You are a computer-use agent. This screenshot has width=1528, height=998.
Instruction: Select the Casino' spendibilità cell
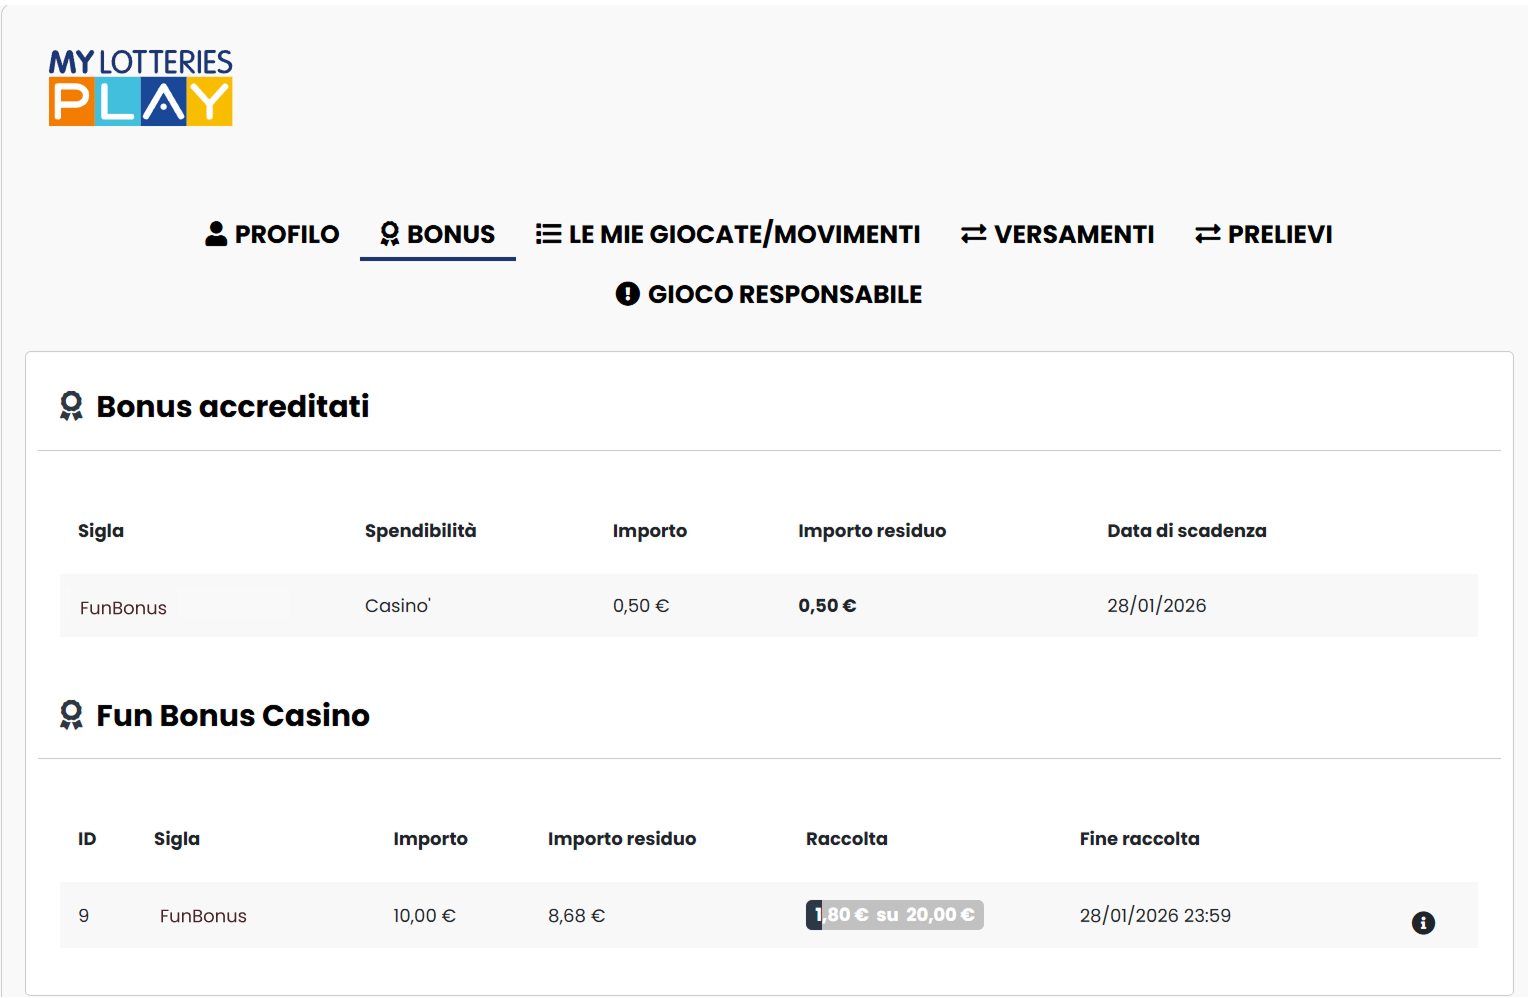click(397, 605)
